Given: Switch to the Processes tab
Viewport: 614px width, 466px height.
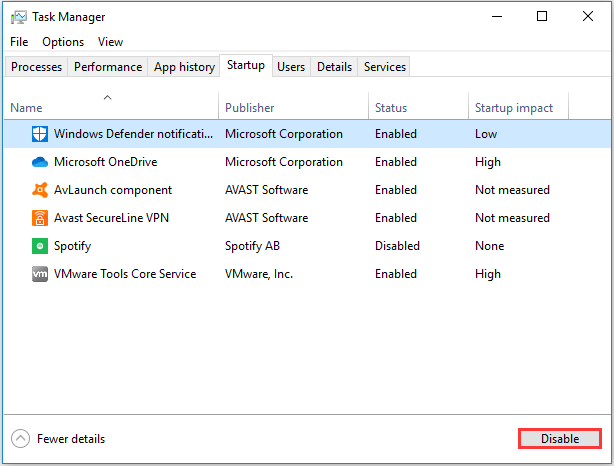Looking at the screenshot, I should click(x=36, y=67).
